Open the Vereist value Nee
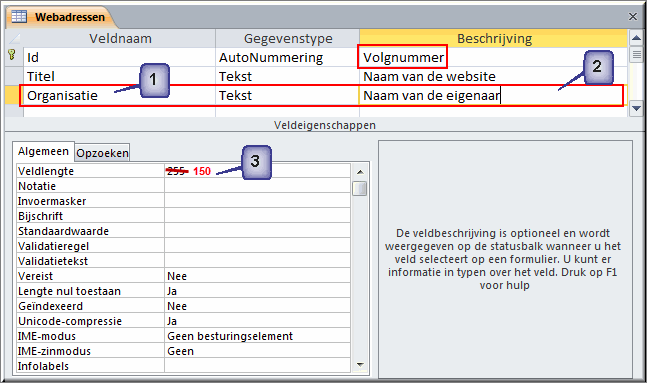The image size is (647, 383). click(257, 276)
